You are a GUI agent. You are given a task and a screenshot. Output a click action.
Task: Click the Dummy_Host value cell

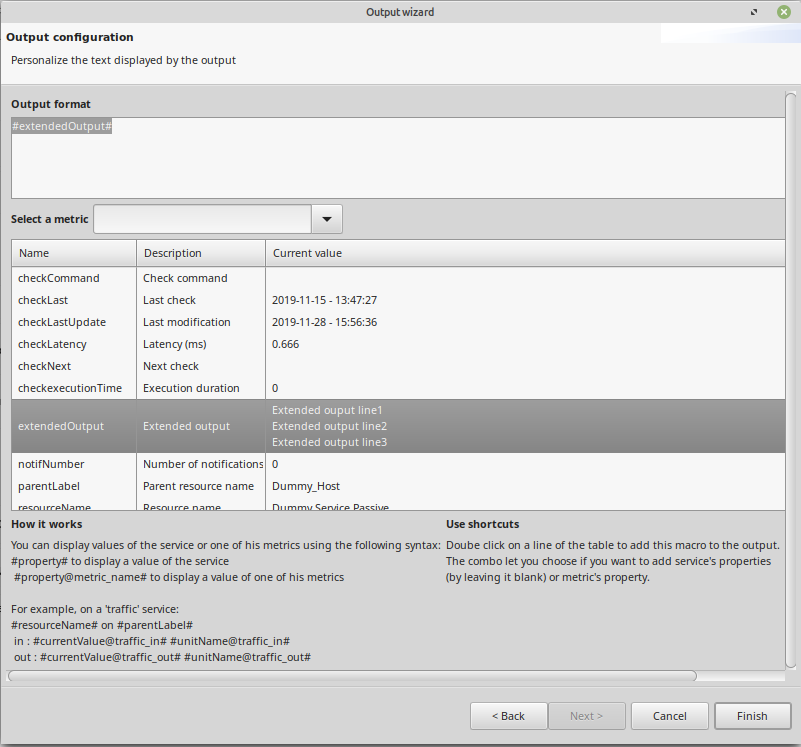coord(306,486)
